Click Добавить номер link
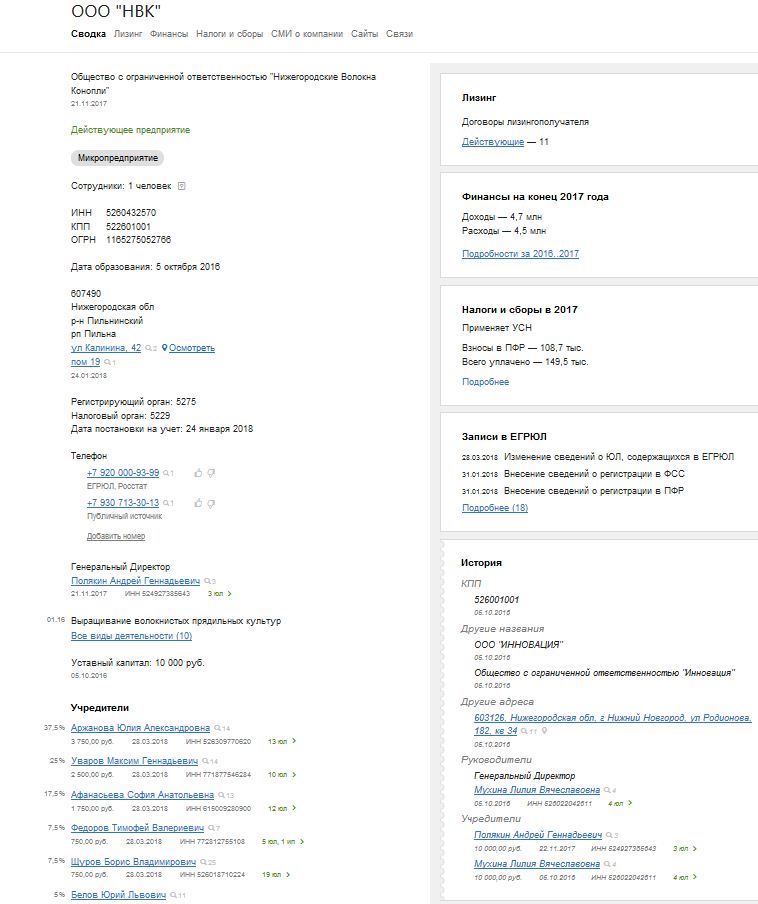This screenshot has height=904, width=758. pyautogui.click(x=116, y=536)
